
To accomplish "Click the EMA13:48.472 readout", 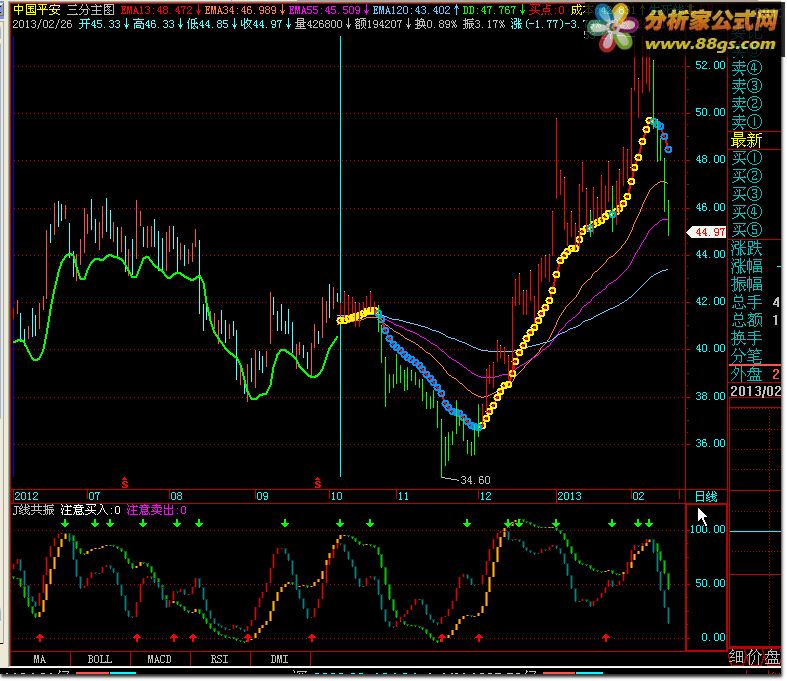I will pos(157,10).
